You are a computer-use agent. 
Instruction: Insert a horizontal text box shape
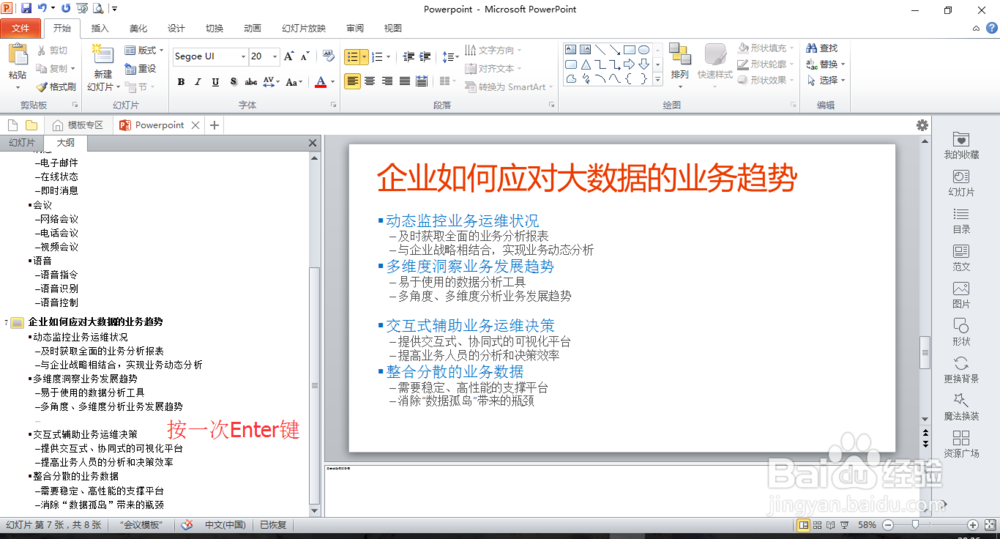click(571, 49)
